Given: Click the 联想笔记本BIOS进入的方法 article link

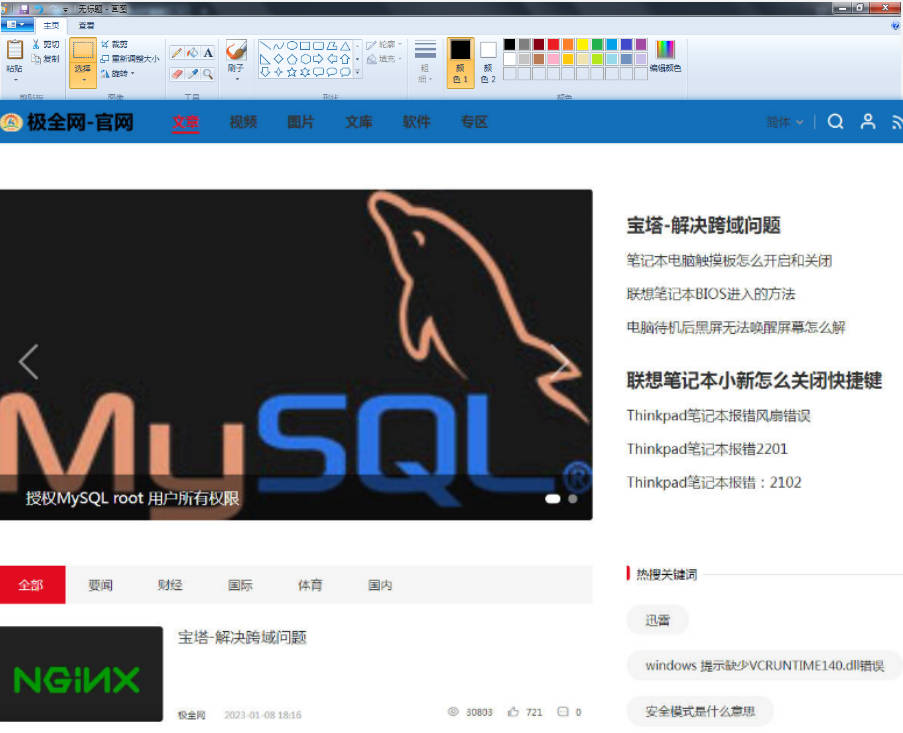Looking at the screenshot, I should [711, 294].
